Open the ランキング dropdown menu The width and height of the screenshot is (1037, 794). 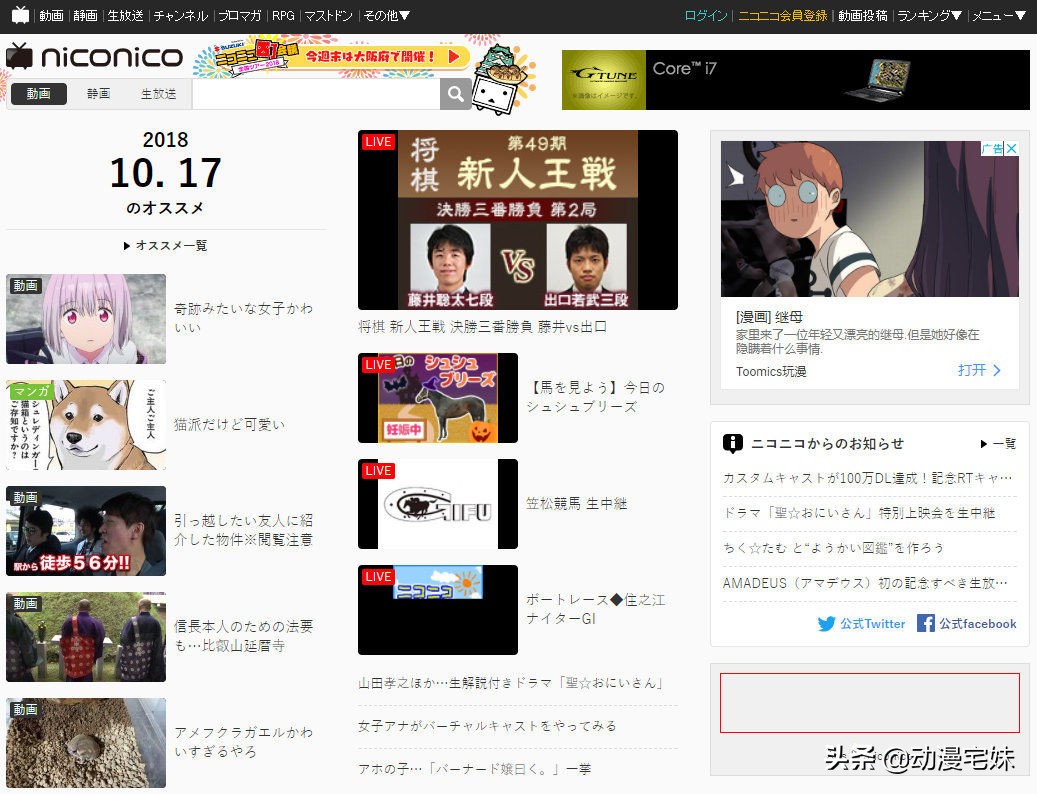929,15
